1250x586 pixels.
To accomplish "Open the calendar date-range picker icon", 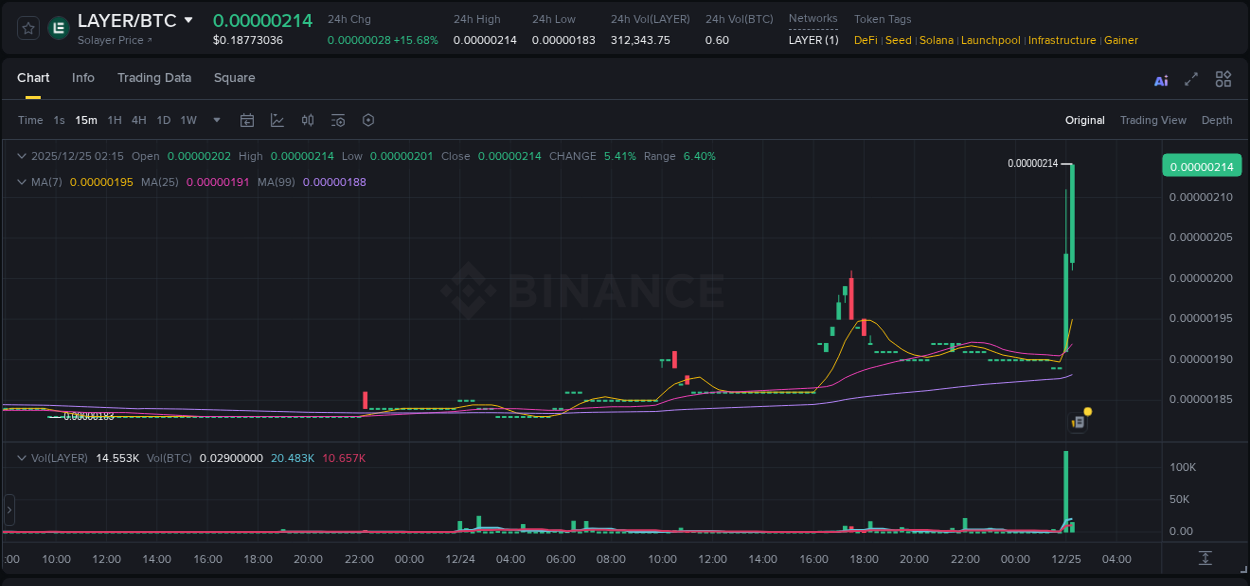I will 247,120.
